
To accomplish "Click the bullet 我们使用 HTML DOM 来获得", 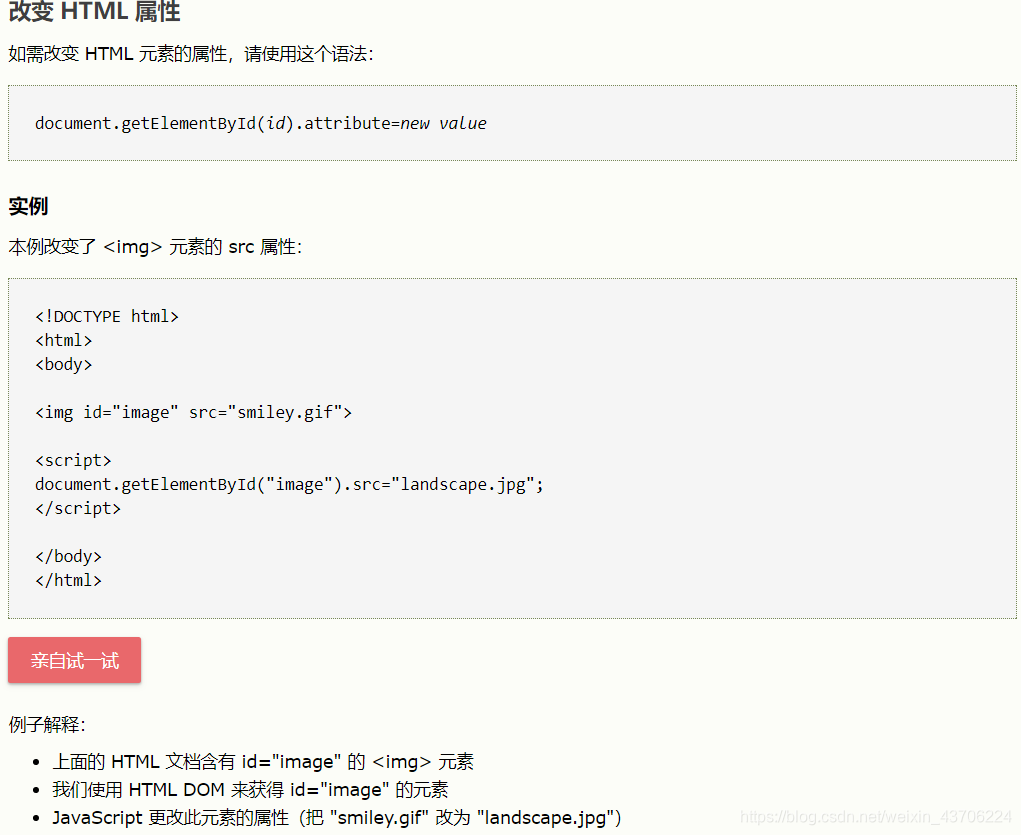I will [x=250, y=789].
